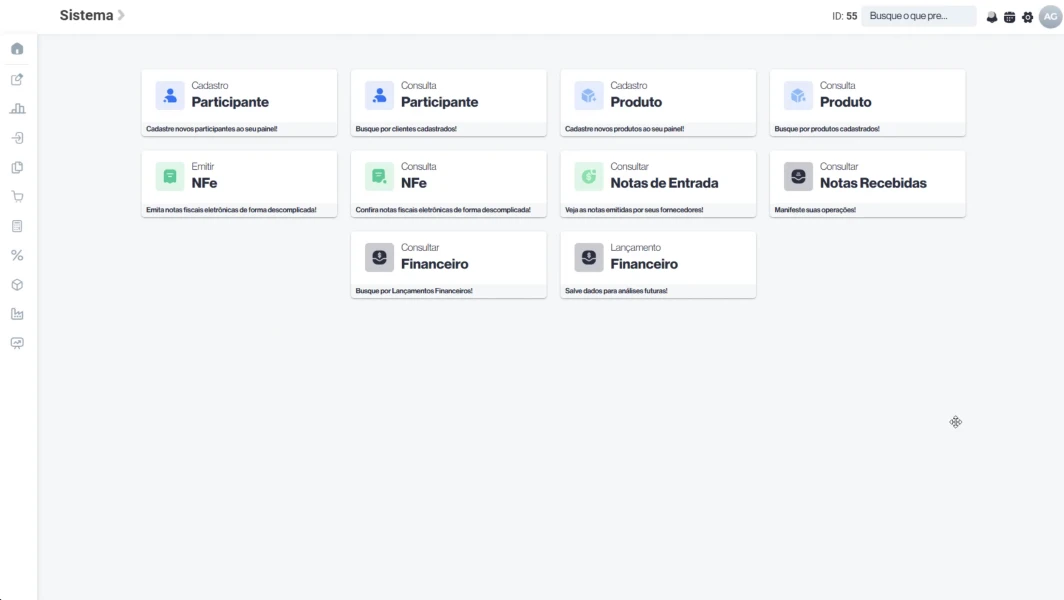Click the copy documents sidebar icon
Viewport: 1064px width, 600px height.
[17, 168]
